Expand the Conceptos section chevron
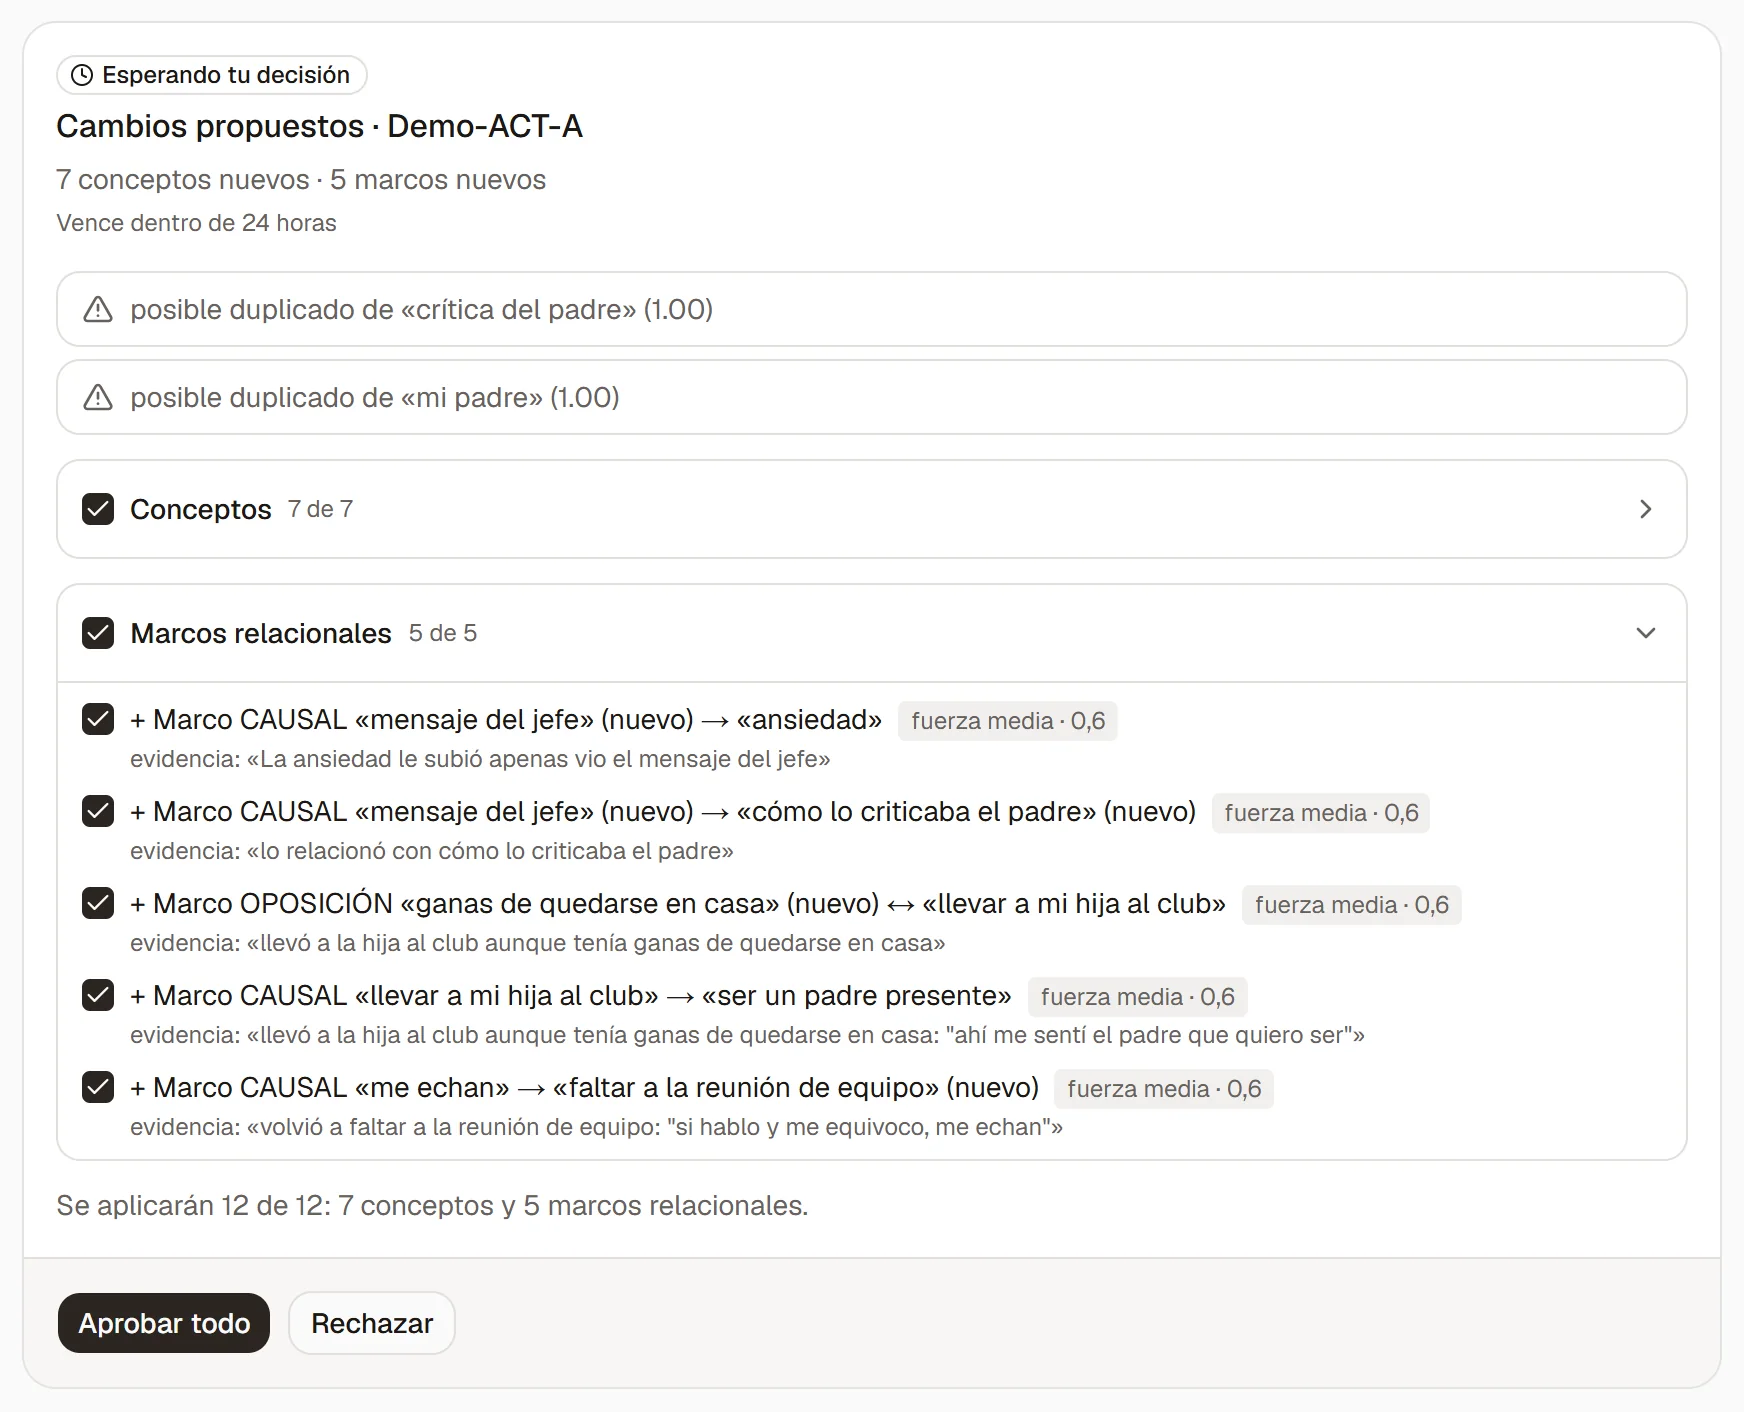 click(x=1646, y=509)
